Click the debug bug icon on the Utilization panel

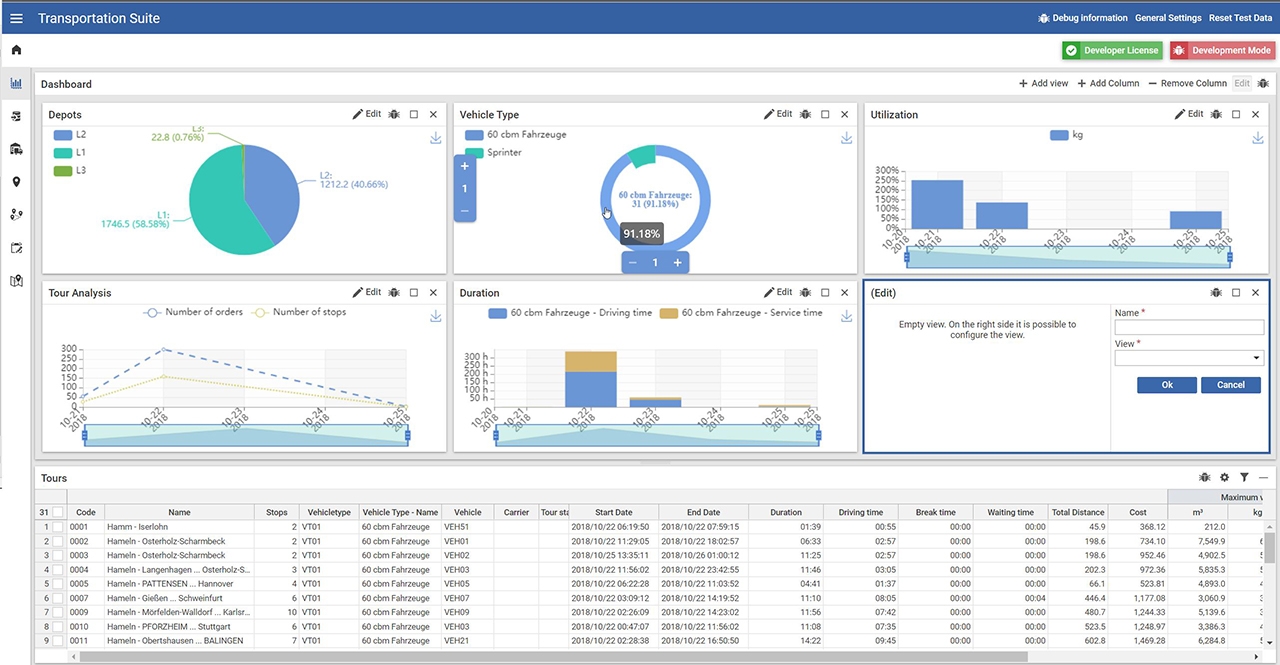[1216, 115]
